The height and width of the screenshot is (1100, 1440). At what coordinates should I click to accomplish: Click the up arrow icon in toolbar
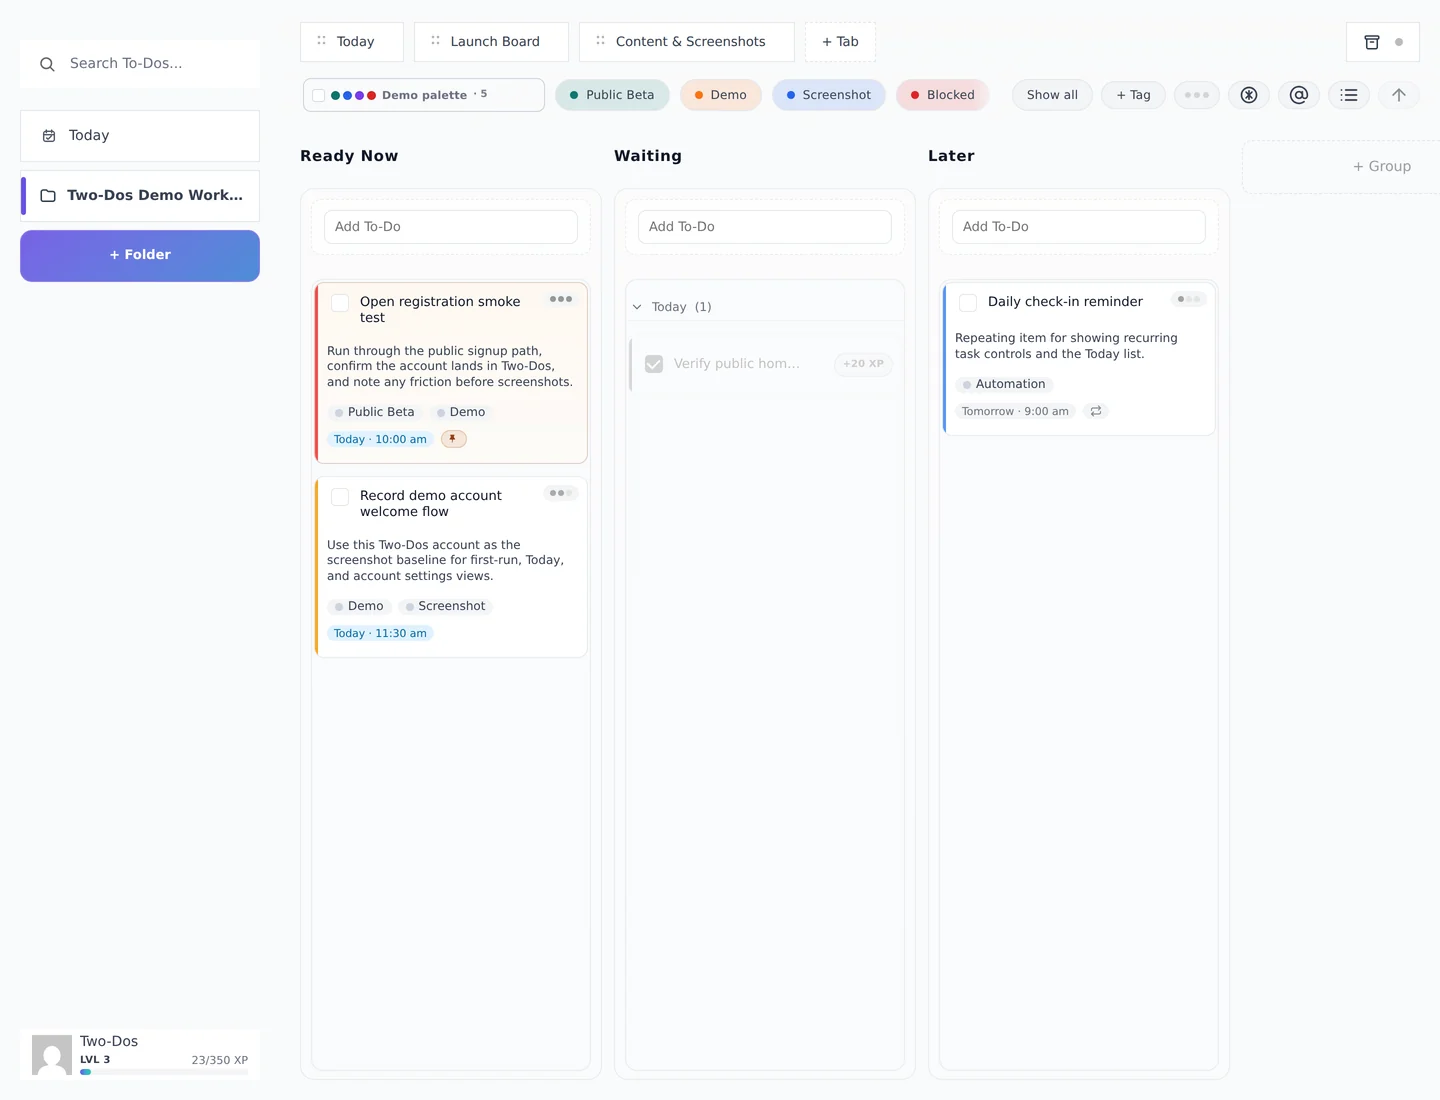1399,95
